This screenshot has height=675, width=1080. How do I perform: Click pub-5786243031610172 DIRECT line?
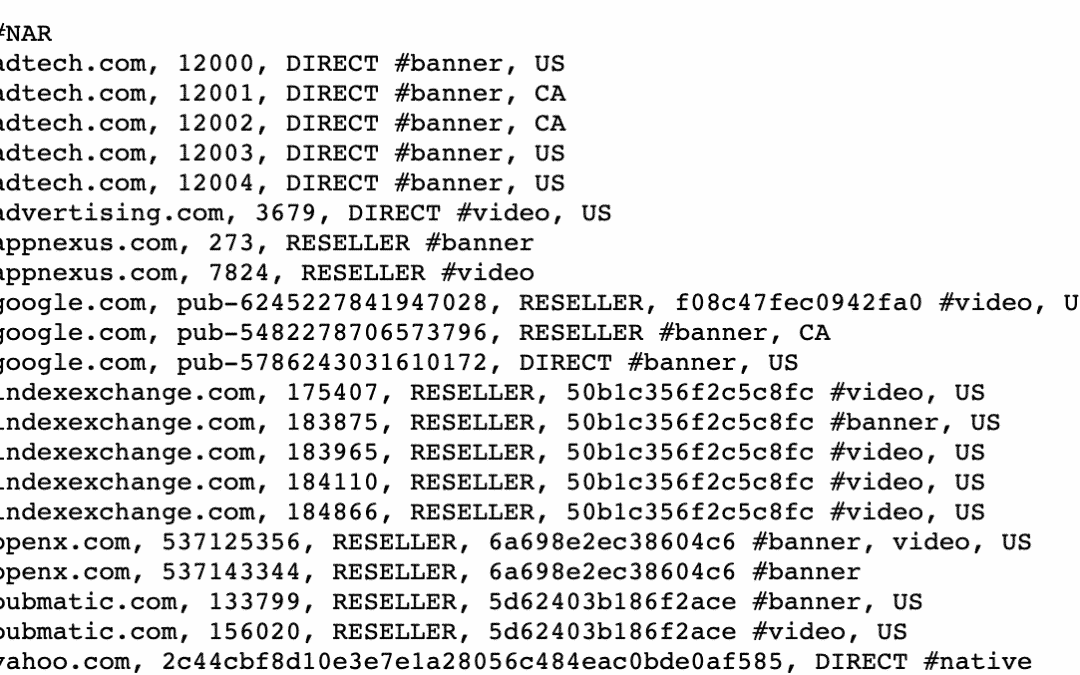coord(399,363)
